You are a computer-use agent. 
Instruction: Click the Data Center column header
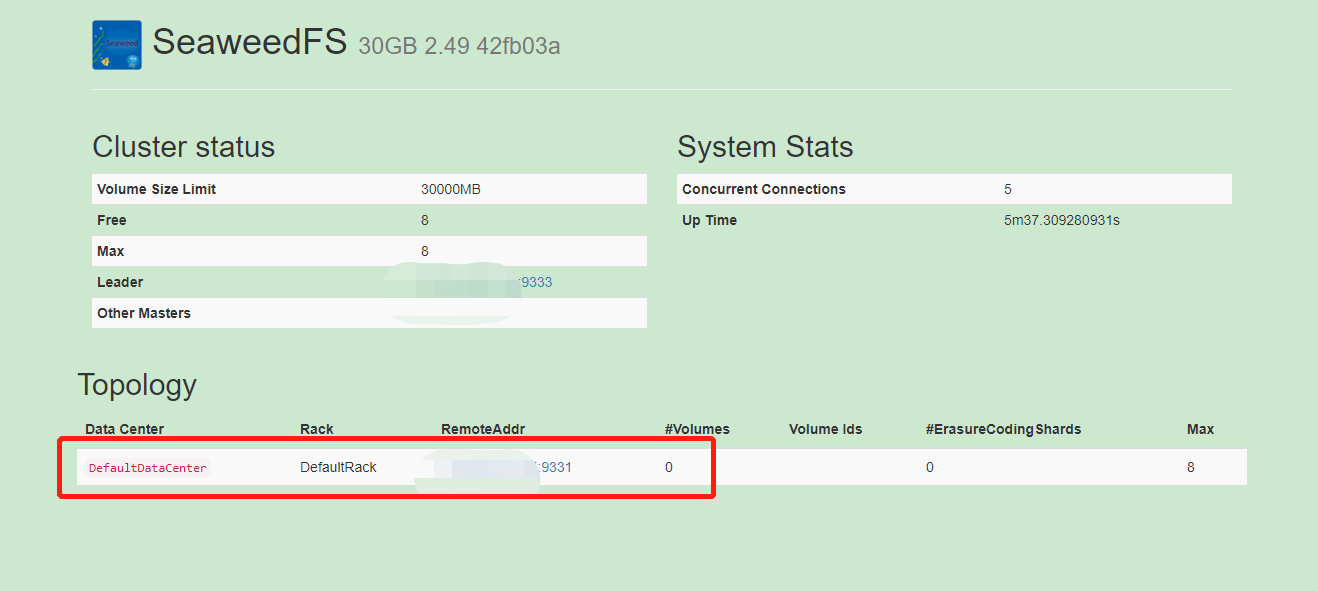click(x=125, y=429)
